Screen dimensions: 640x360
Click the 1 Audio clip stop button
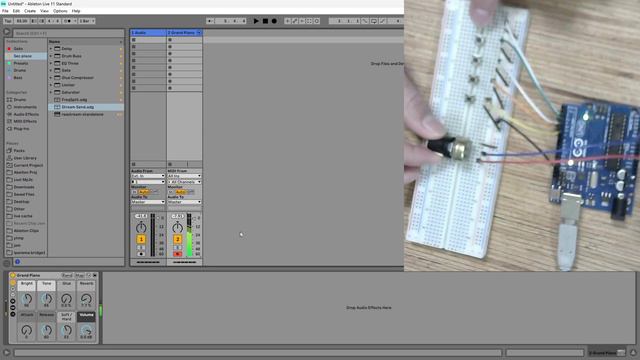pos(133,164)
